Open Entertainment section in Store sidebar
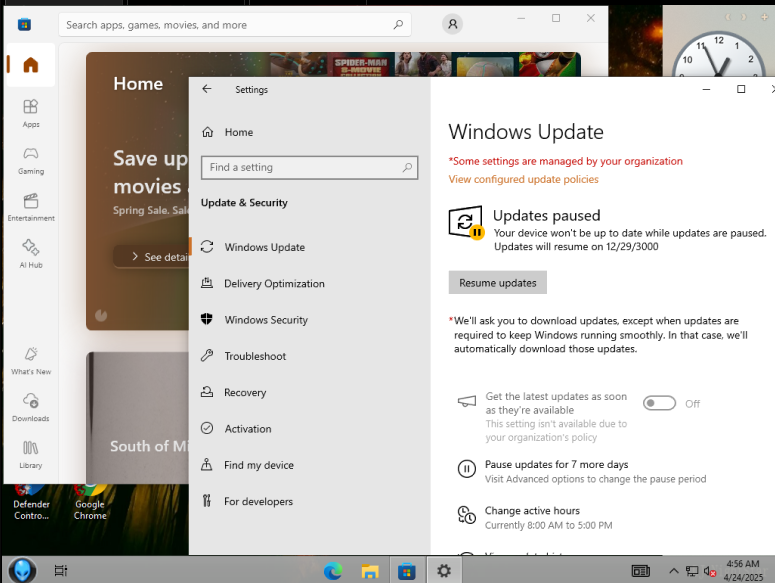775x583 pixels. 31,206
